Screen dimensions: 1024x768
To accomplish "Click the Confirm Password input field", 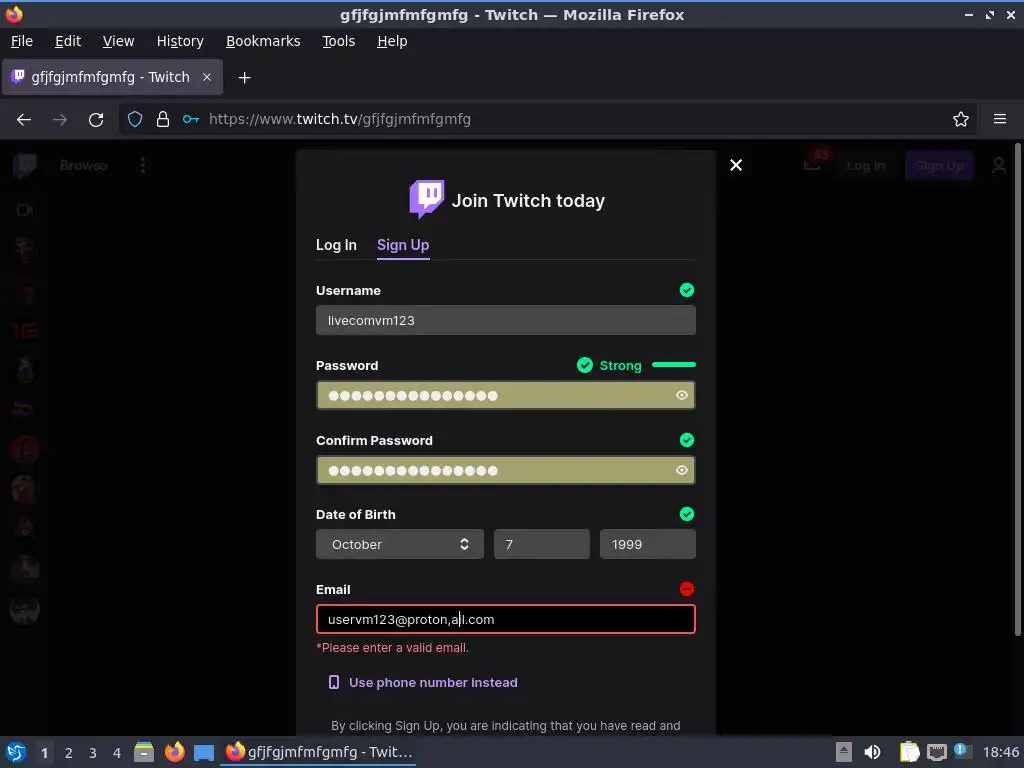I will pyautogui.click(x=505, y=470).
